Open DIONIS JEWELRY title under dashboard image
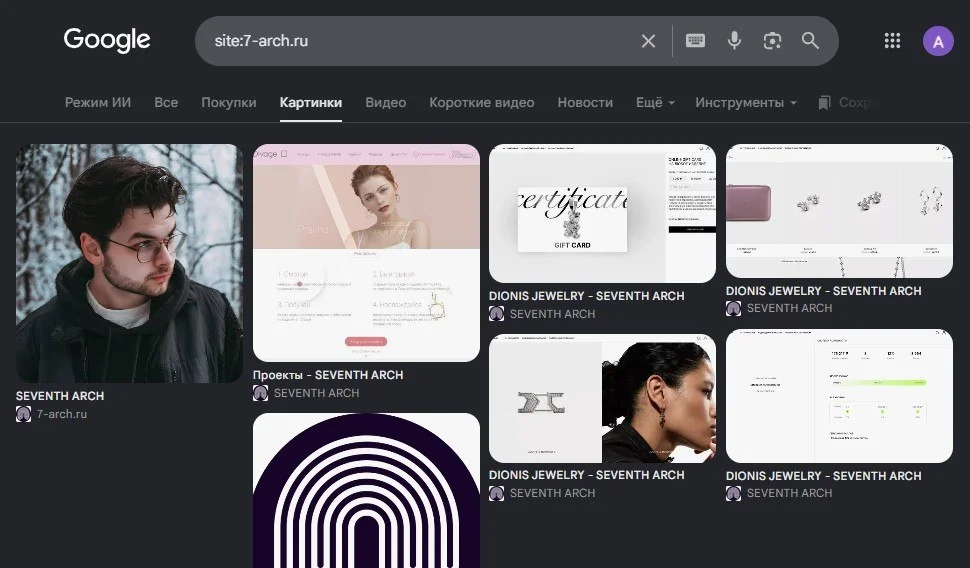 click(823, 476)
